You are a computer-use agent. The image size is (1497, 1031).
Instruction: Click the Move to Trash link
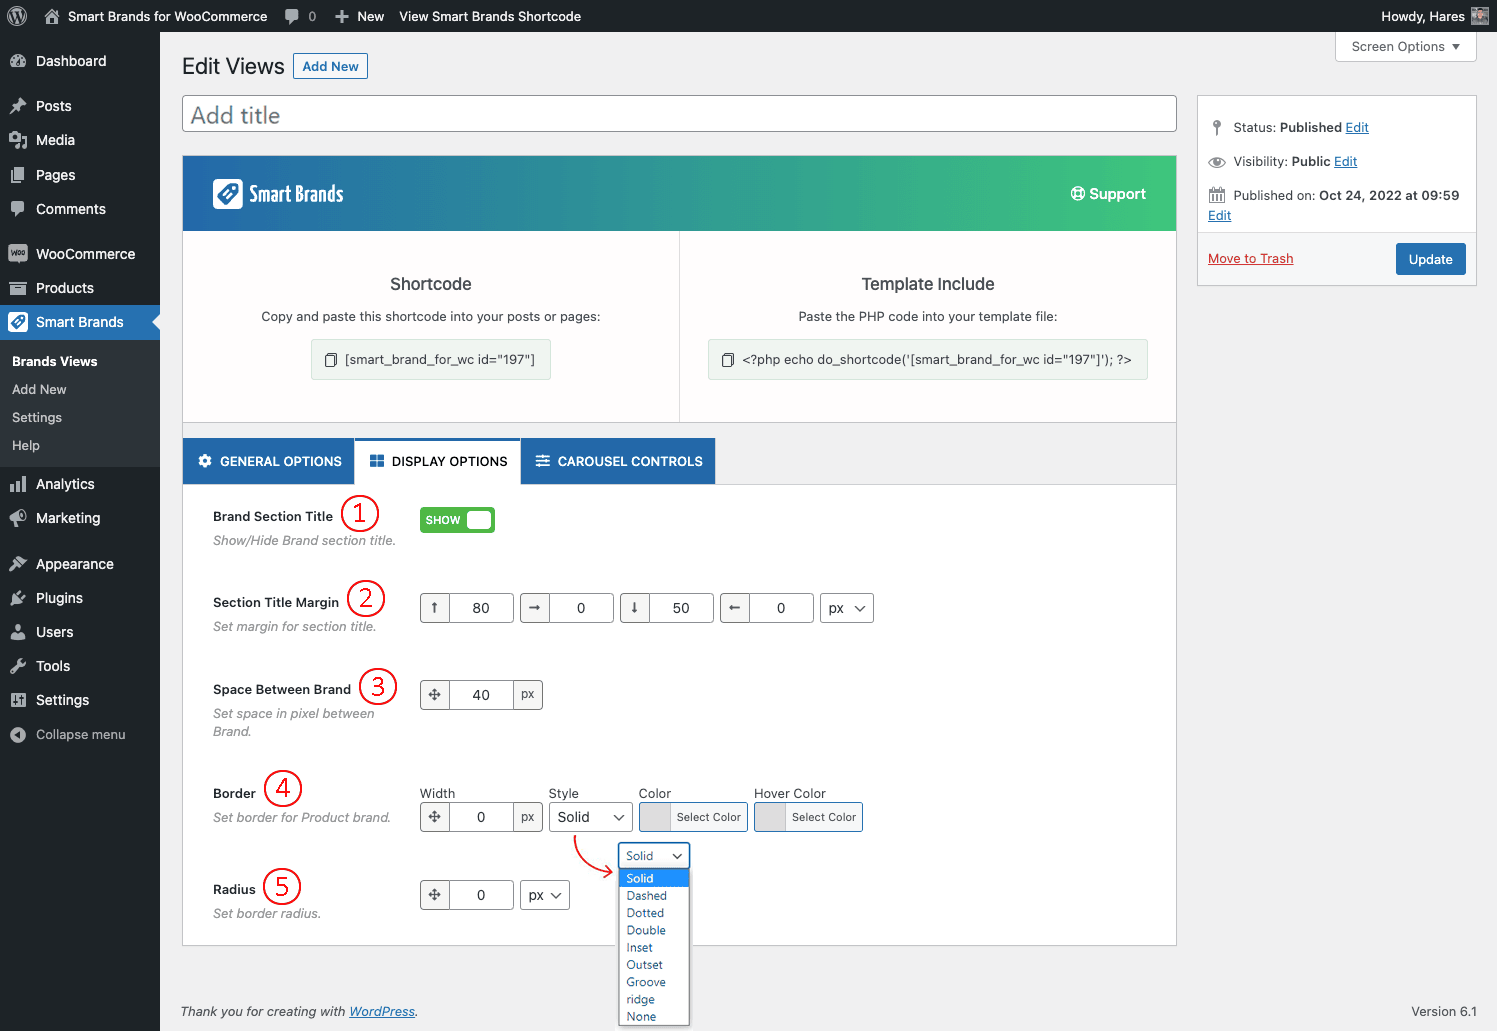[1250, 259]
